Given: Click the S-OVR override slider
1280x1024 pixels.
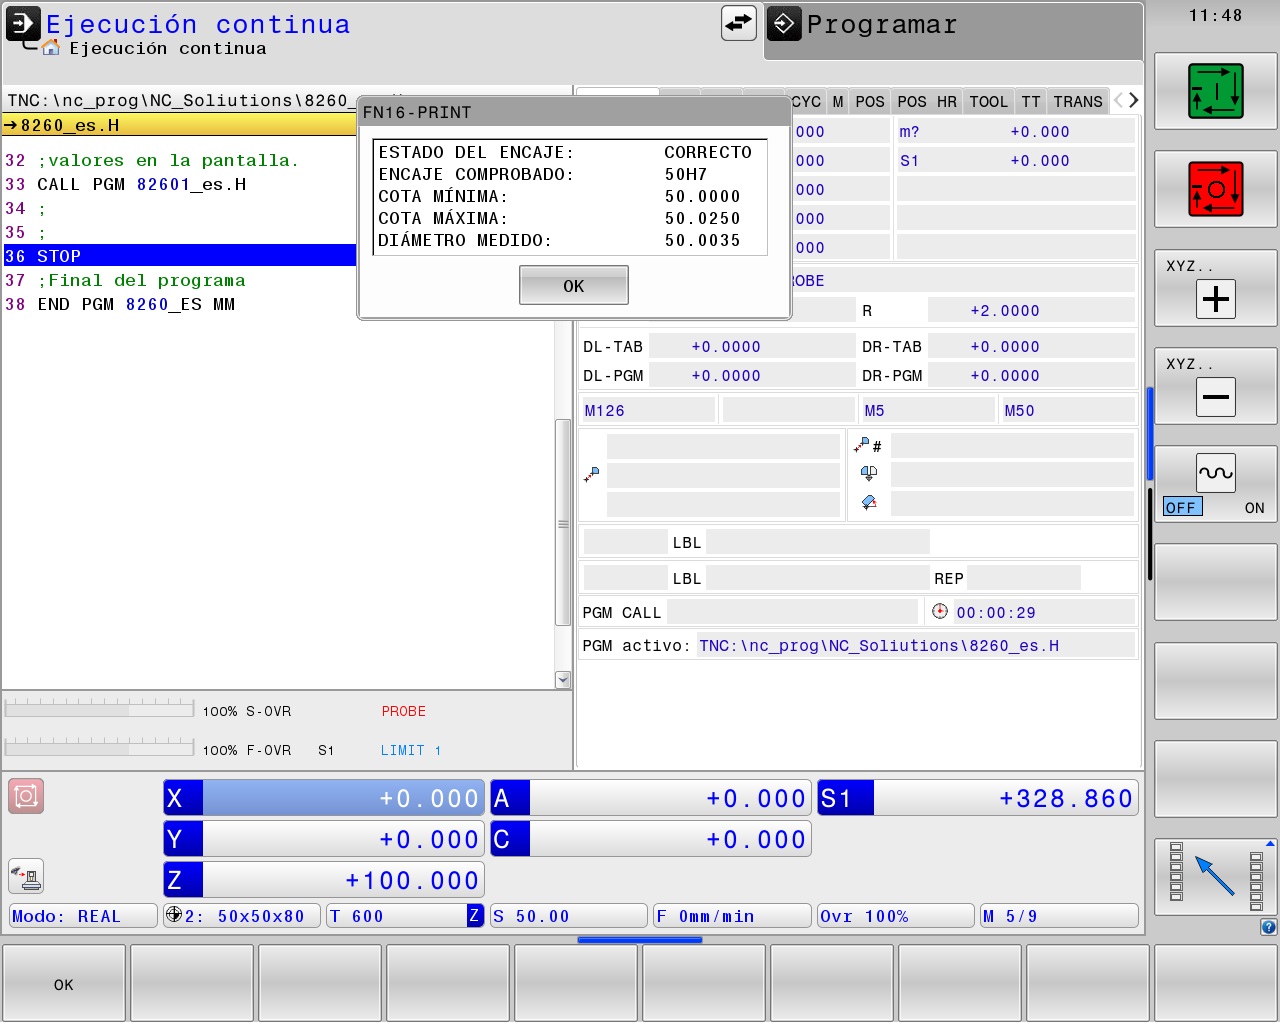Looking at the screenshot, I should point(99,708).
